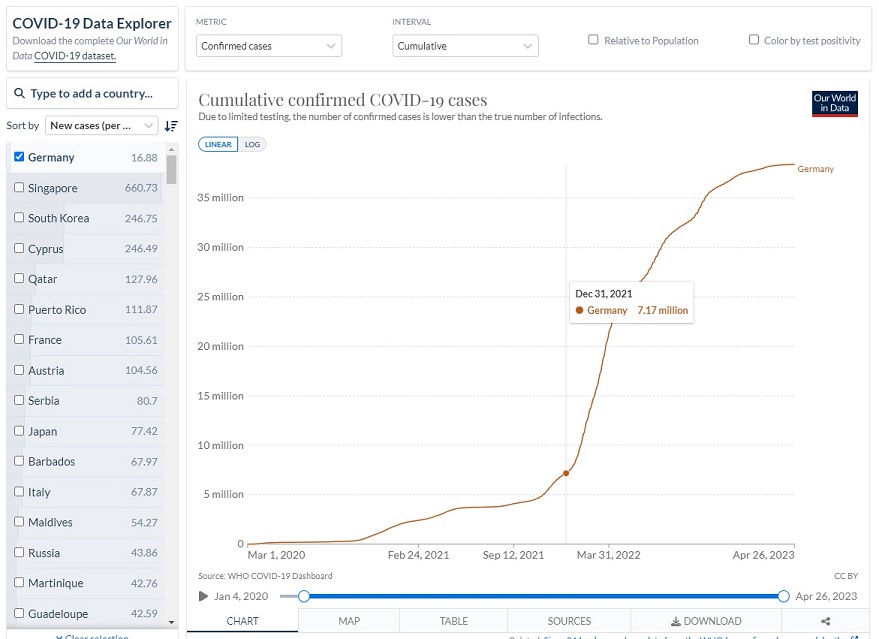Click the Our World in Data logo
This screenshot has height=639, width=879.
click(x=834, y=104)
